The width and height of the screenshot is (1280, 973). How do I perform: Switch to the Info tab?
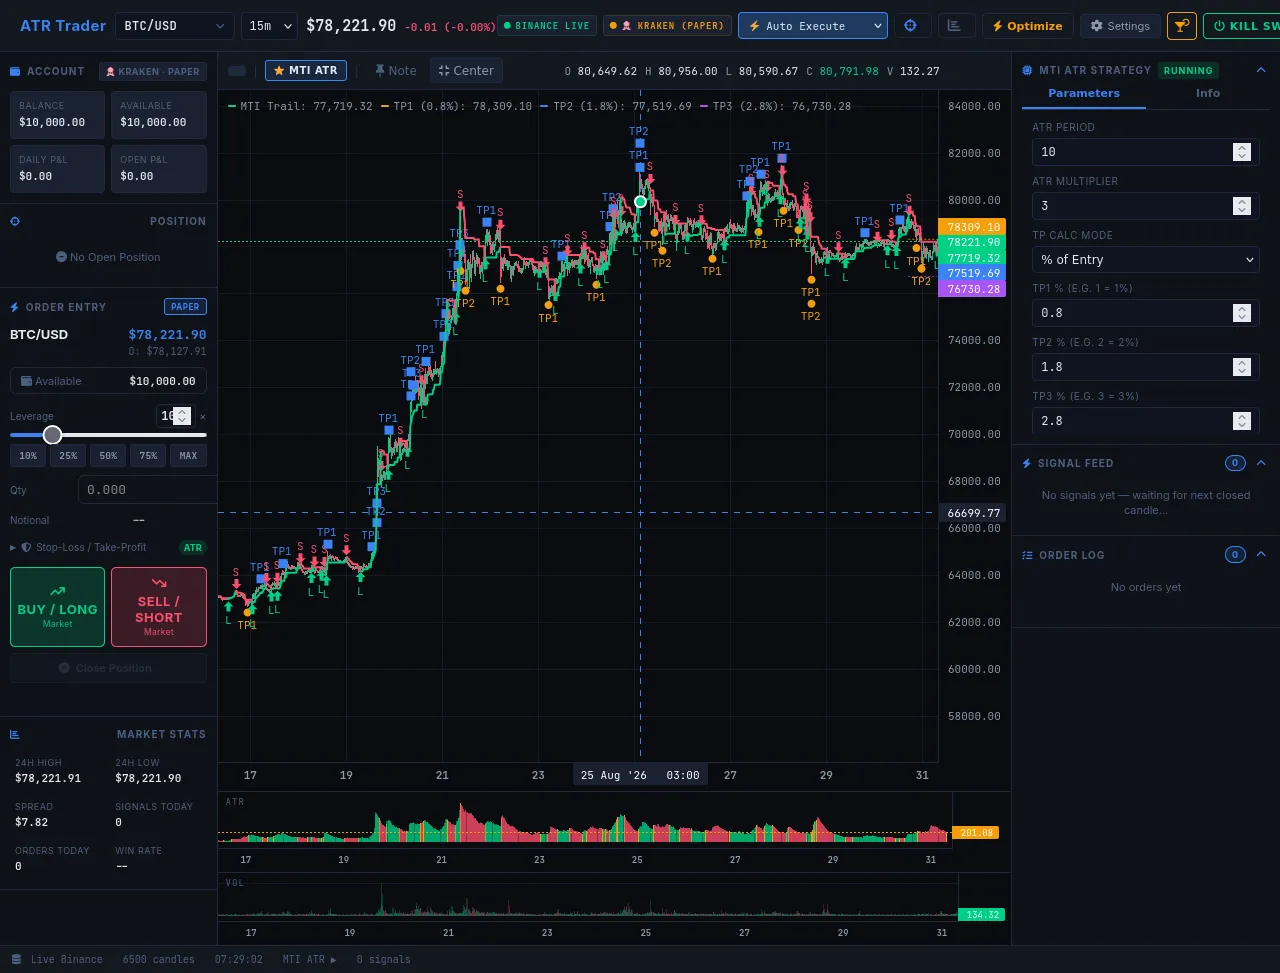tap(1208, 93)
